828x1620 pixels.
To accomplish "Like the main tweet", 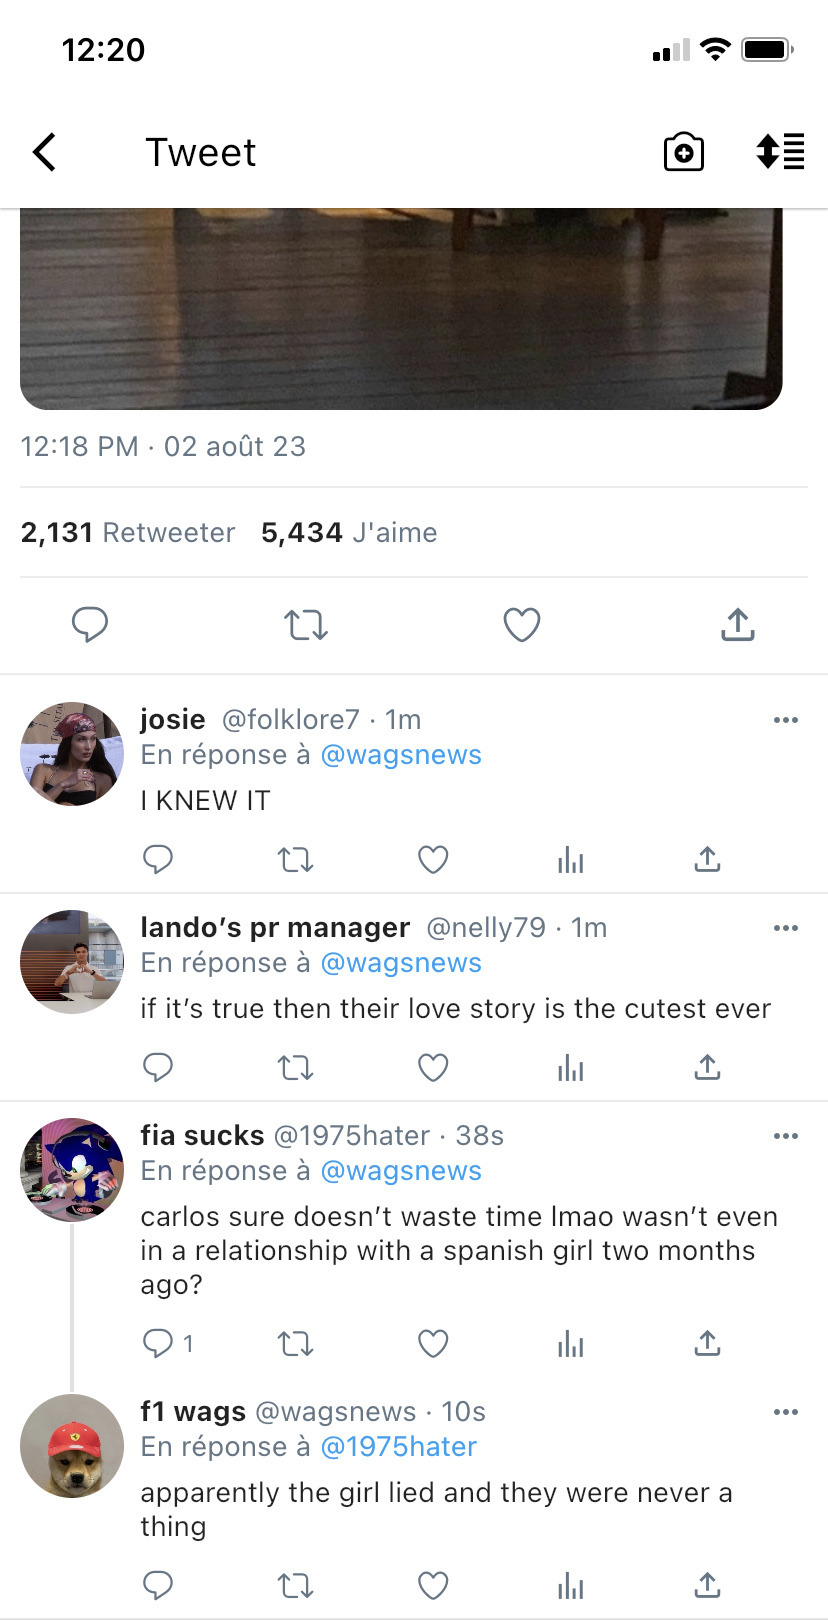I will pos(521,625).
